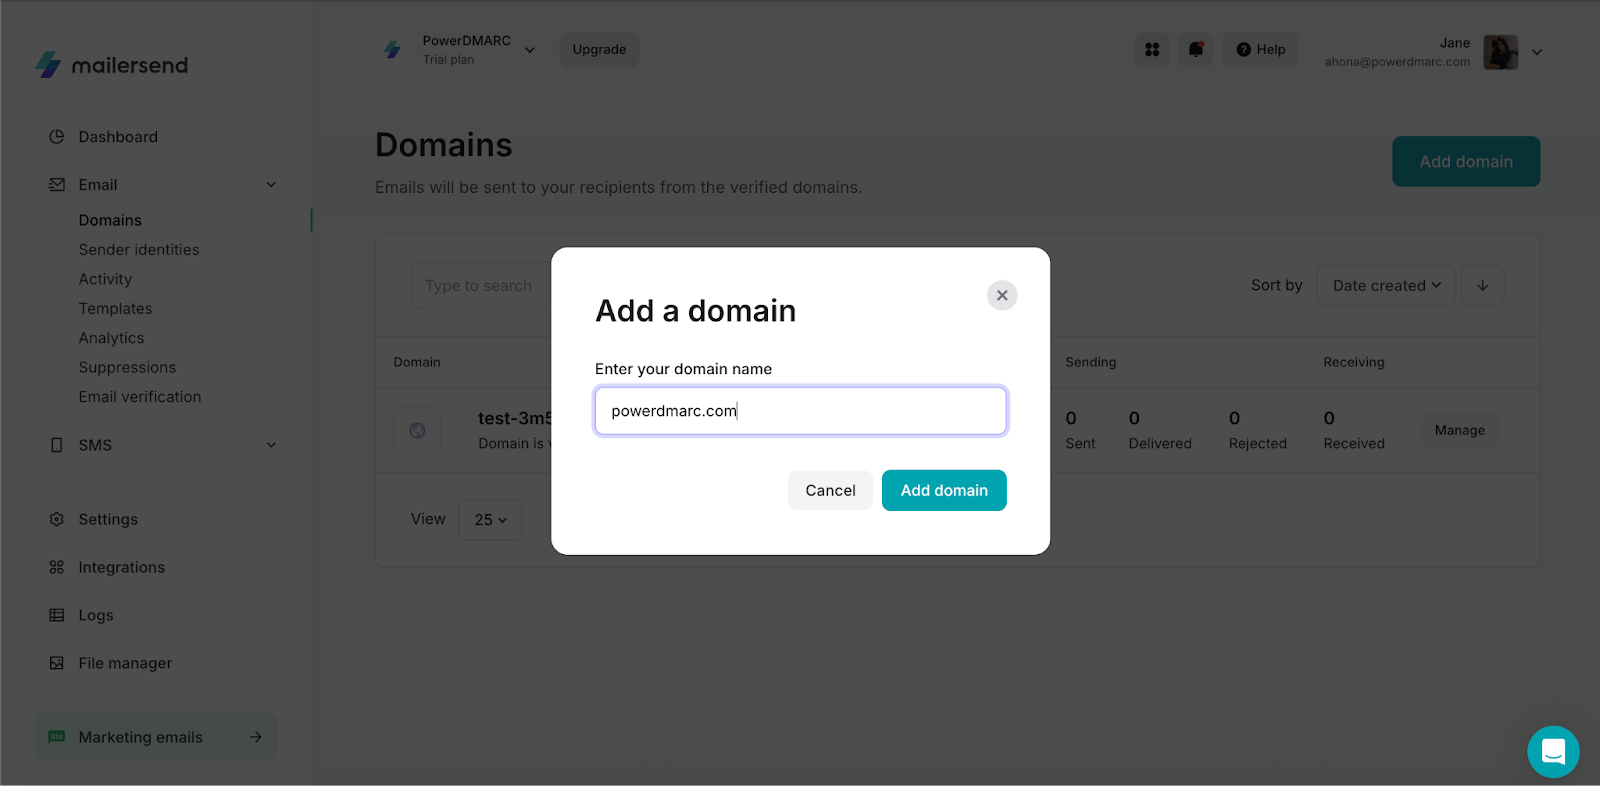The height and width of the screenshot is (786, 1600).
Task: Click the File manager image icon
Action: [x=57, y=663]
